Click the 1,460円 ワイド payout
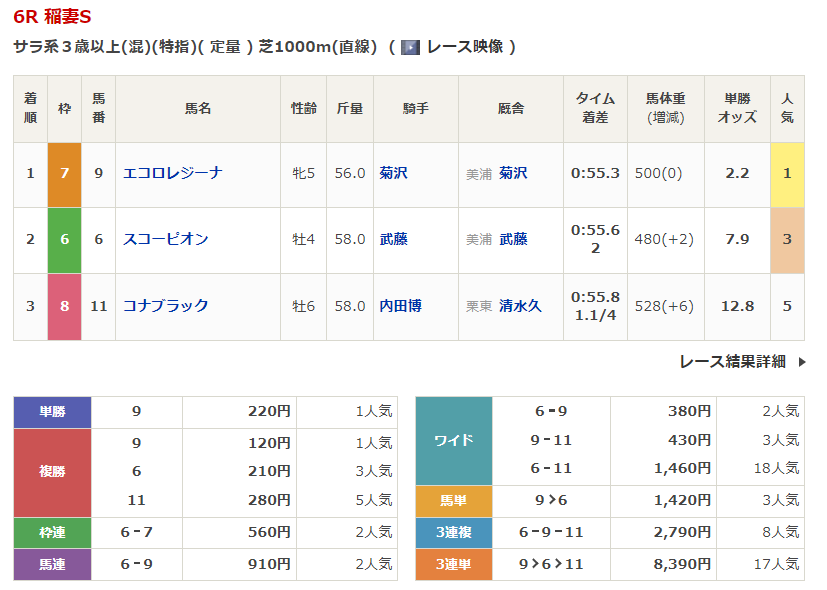The width and height of the screenshot is (827, 590). coord(682,468)
